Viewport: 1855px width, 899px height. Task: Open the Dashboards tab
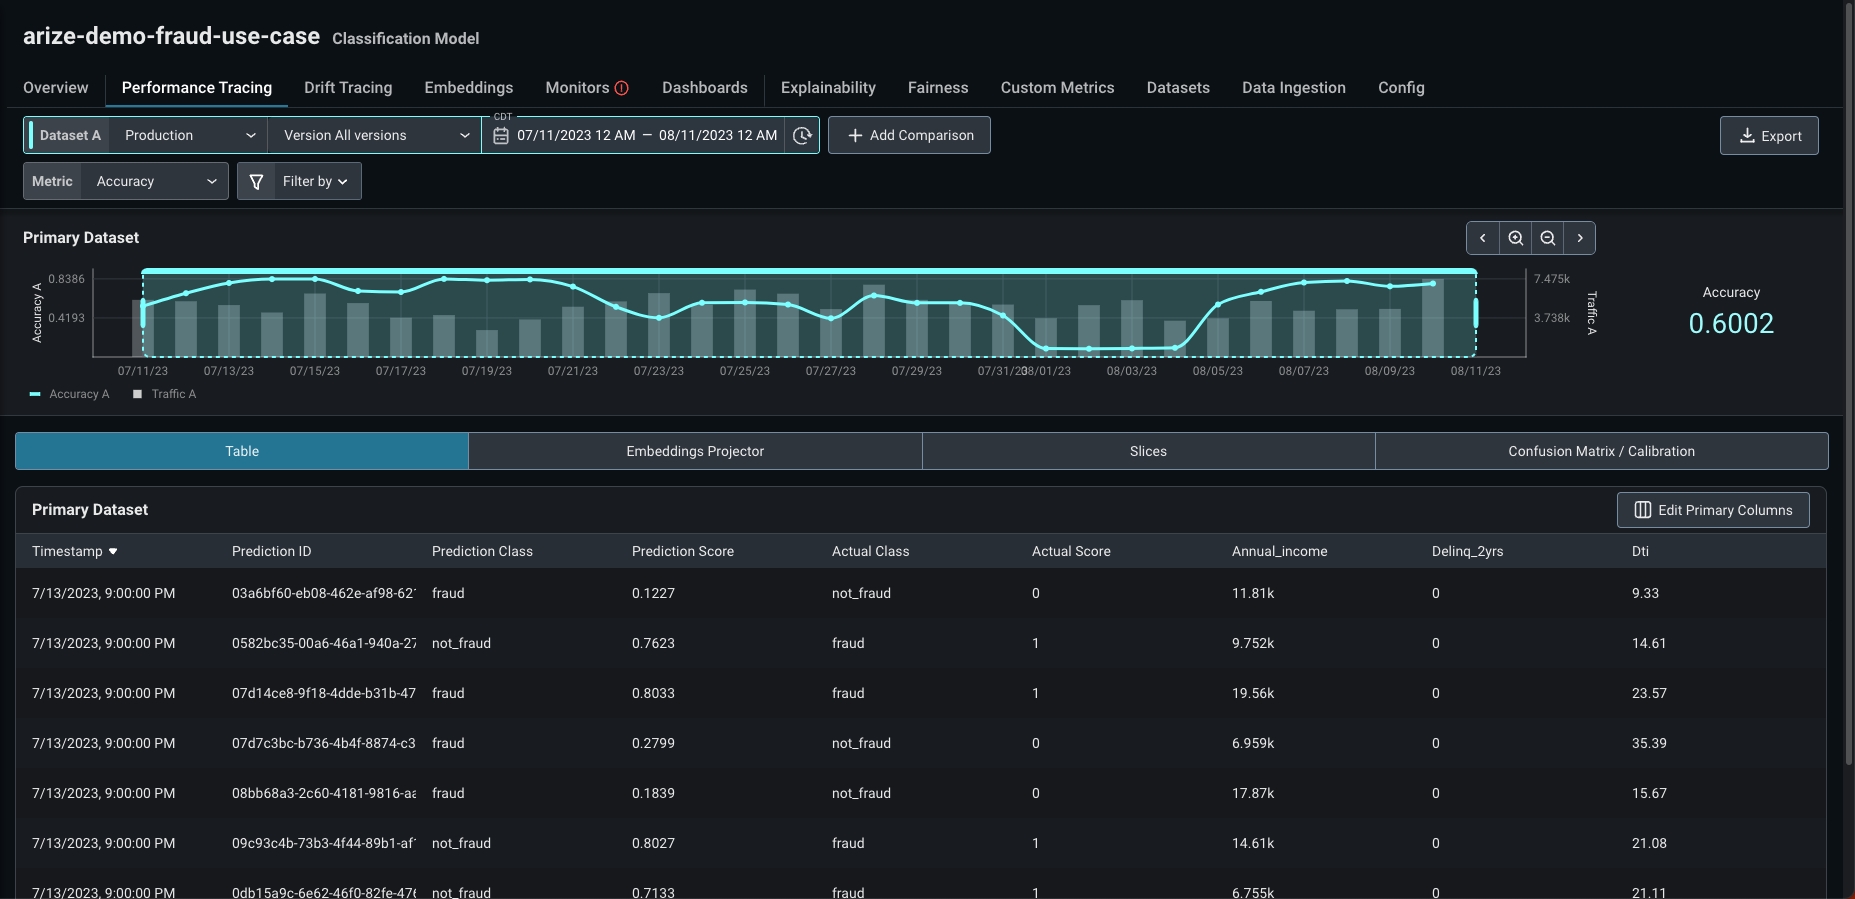pos(705,88)
